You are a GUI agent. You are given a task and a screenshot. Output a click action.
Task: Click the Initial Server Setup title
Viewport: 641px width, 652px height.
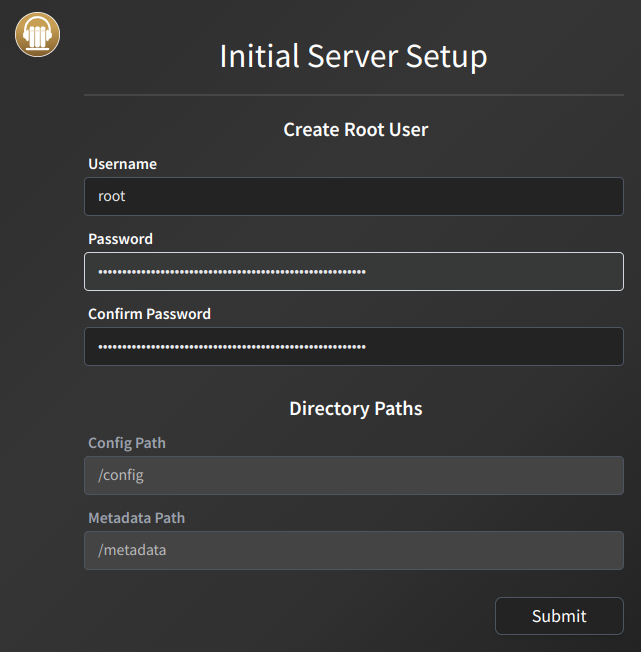tap(353, 56)
